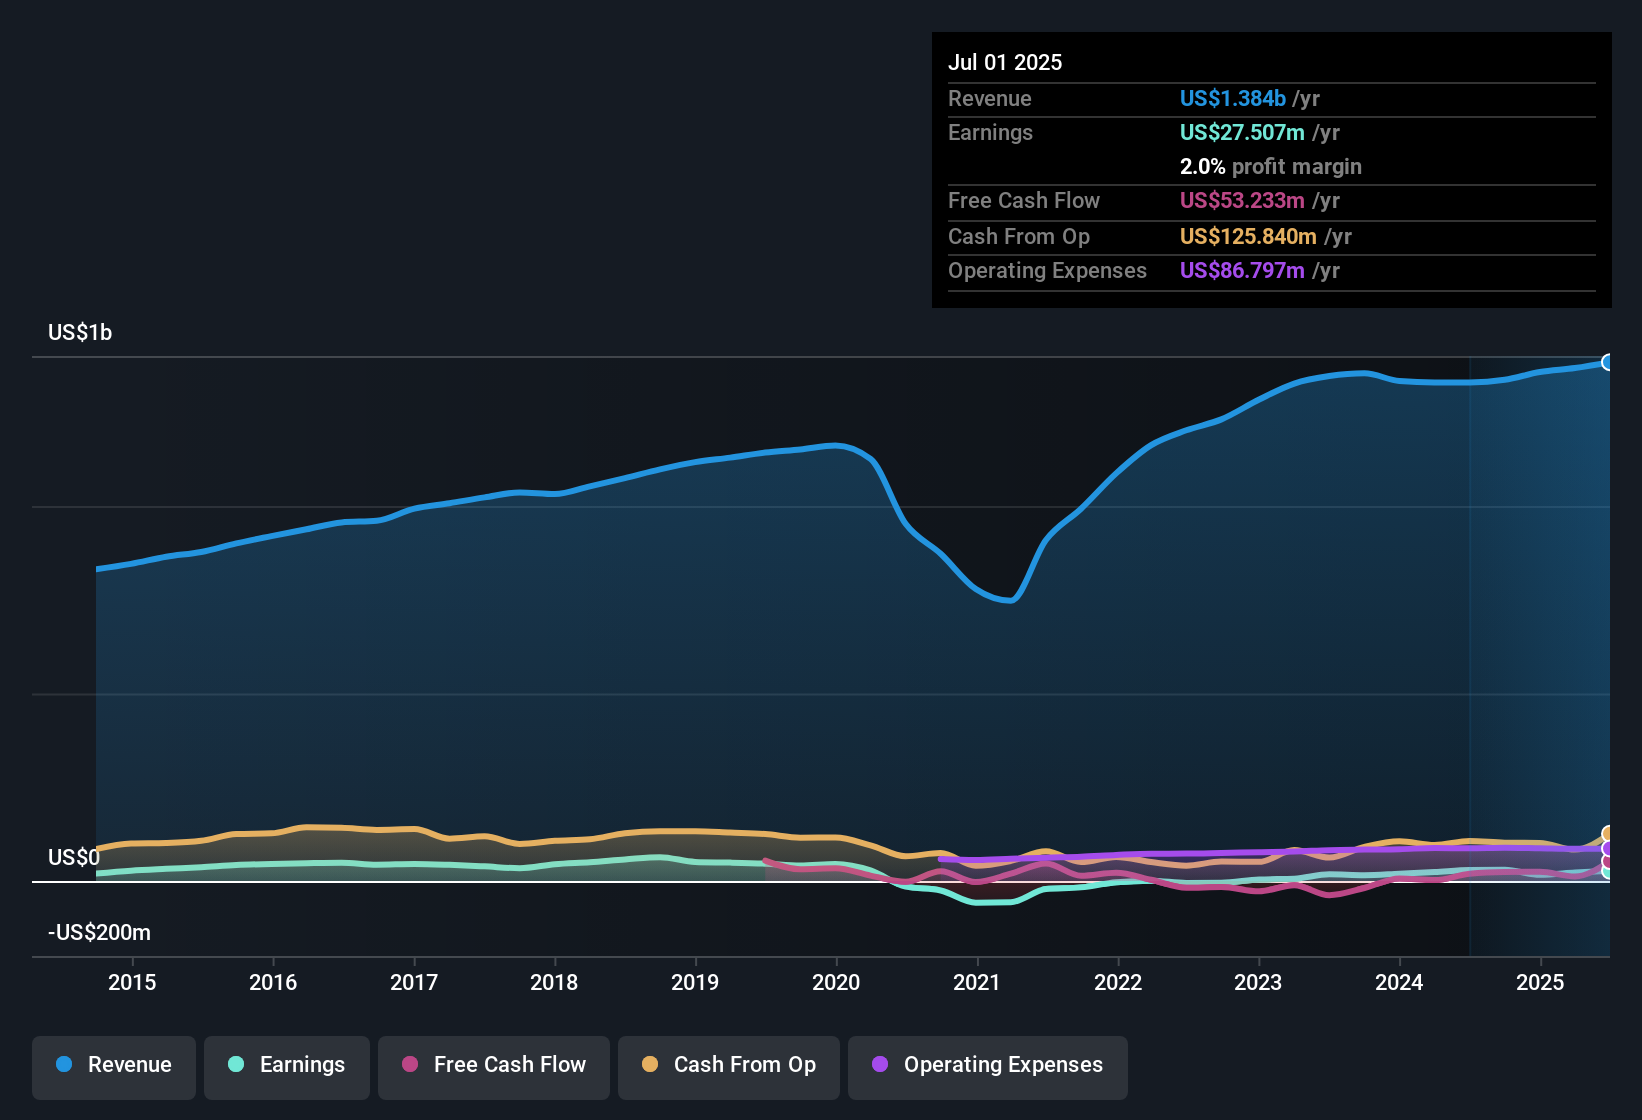Screen dimensions: 1642x1120
Task: Toggle the Free Cash Flow series
Action: [x=494, y=1066]
